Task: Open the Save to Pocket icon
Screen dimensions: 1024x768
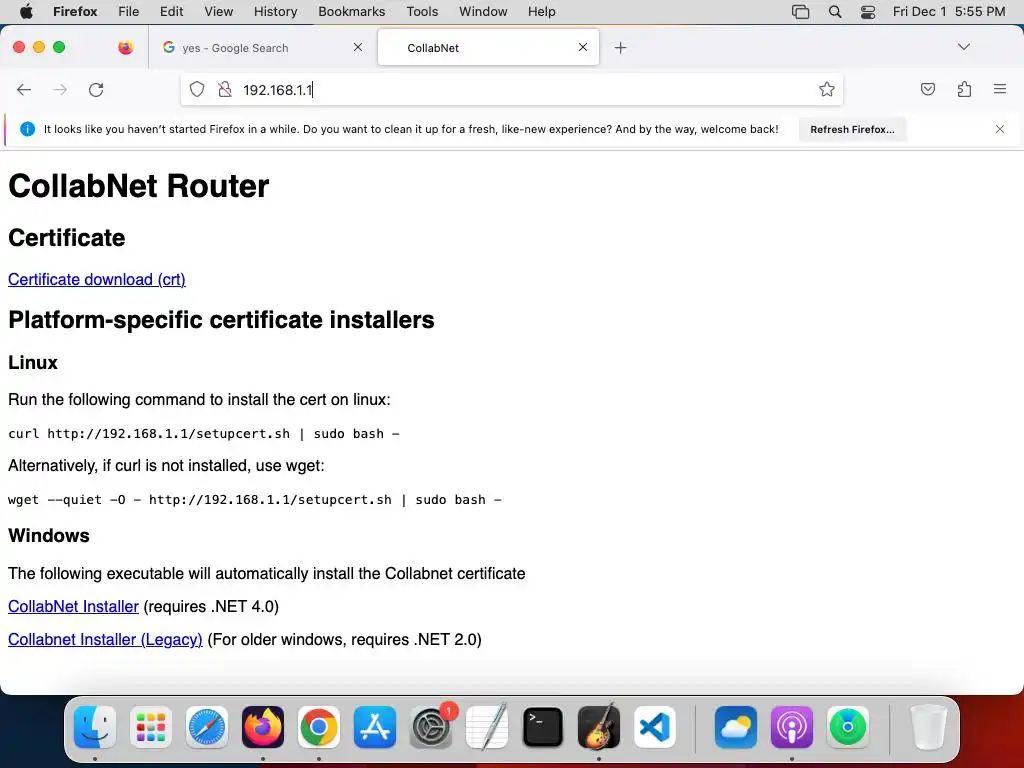Action: (x=927, y=89)
